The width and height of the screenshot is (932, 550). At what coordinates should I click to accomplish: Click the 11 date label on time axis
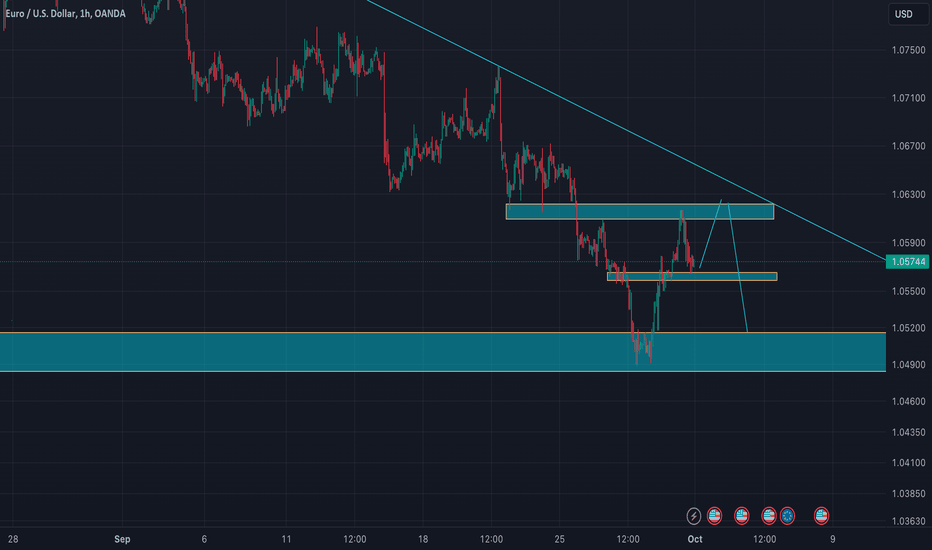(286, 539)
